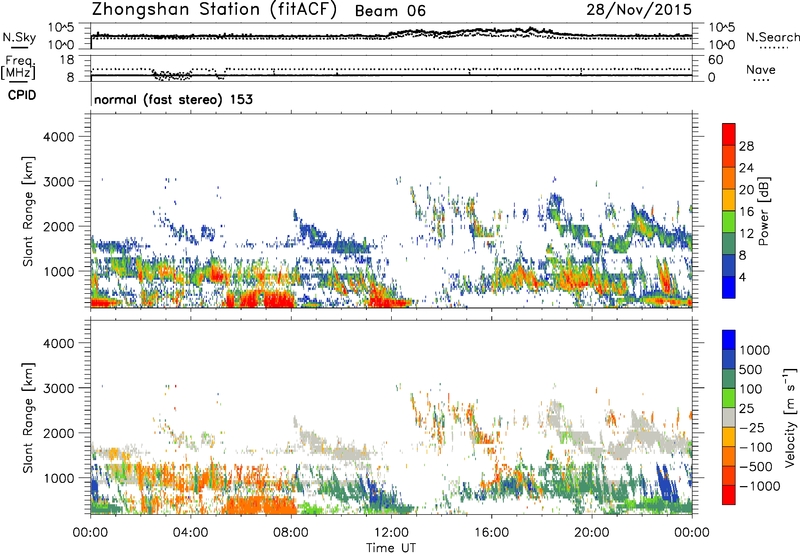The height and width of the screenshot is (554, 800).
Task: Click the '2000' tick on velocity panel
Action: (x=58, y=433)
